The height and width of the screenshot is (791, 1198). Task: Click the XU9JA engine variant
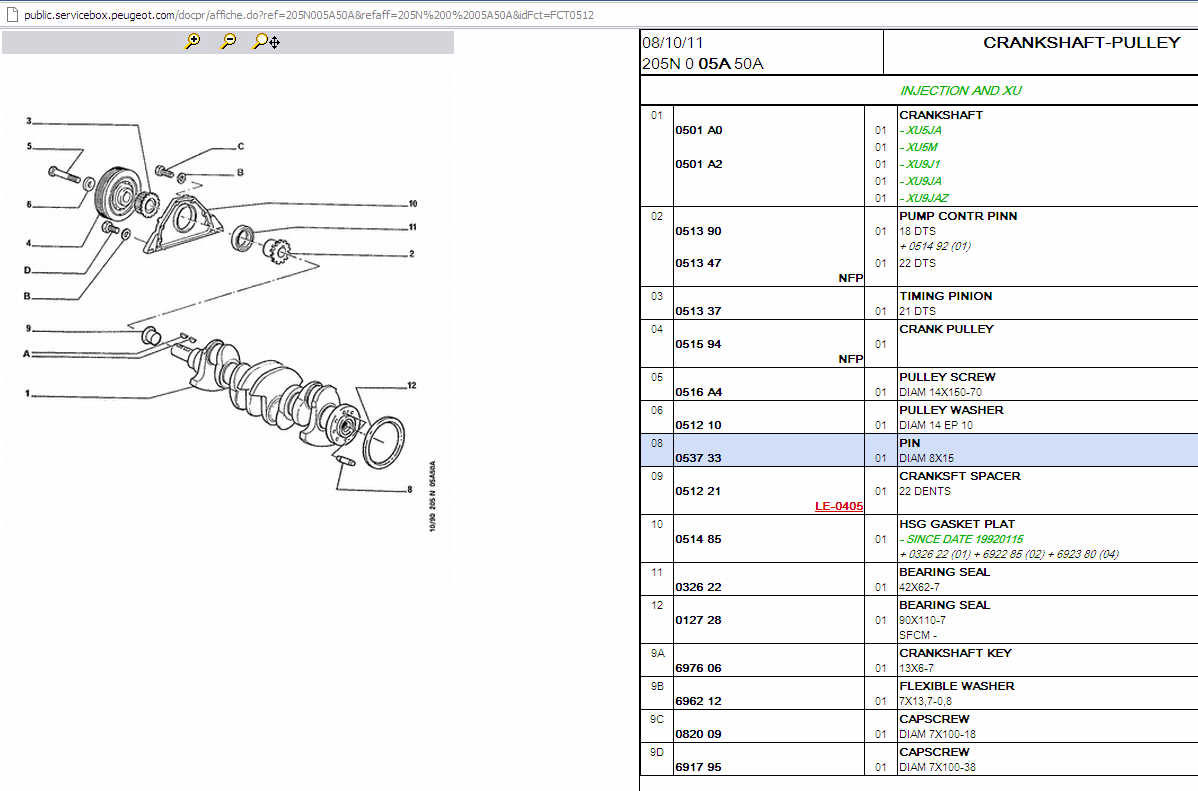click(921, 181)
